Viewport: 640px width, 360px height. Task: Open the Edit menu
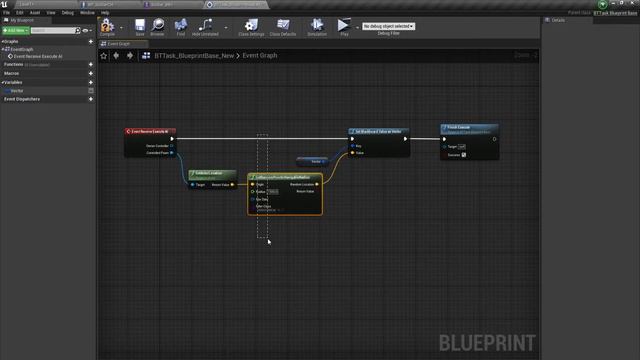click(20, 13)
